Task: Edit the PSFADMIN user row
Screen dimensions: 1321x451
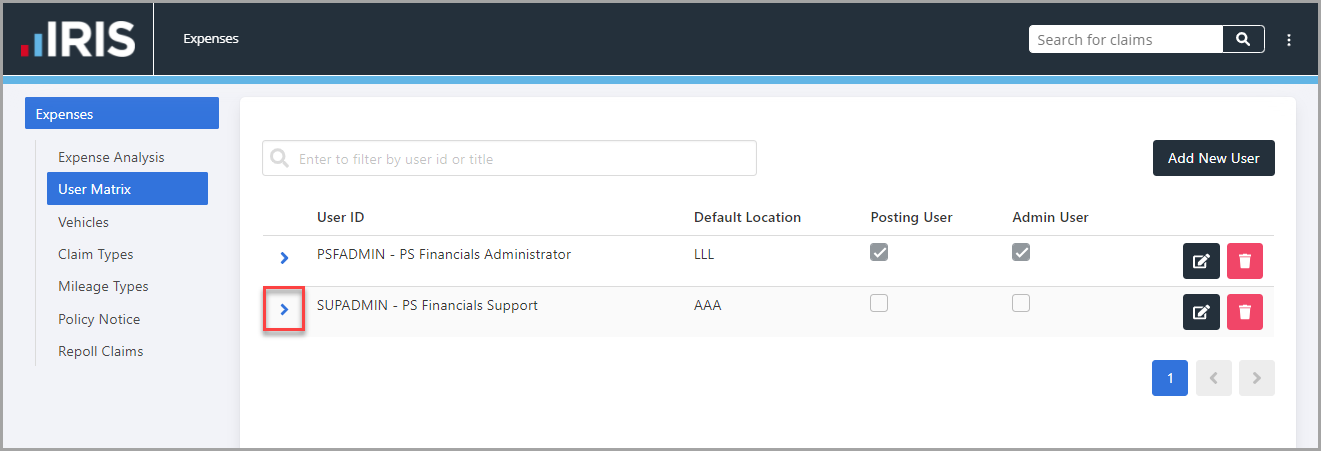Action: pyautogui.click(x=1201, y=261)
